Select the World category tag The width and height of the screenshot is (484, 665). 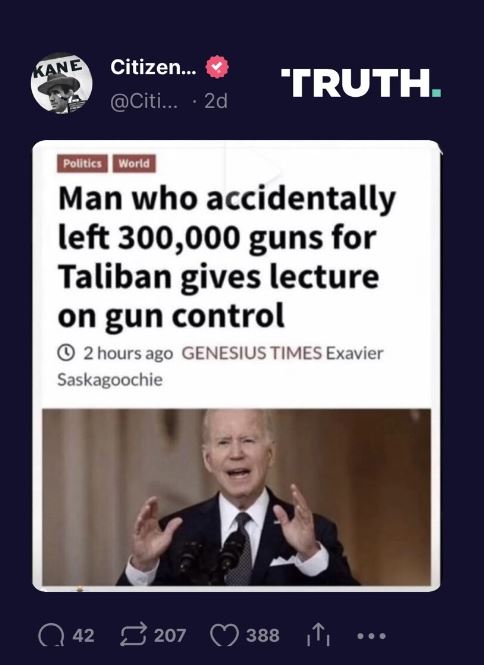(134, 163)
